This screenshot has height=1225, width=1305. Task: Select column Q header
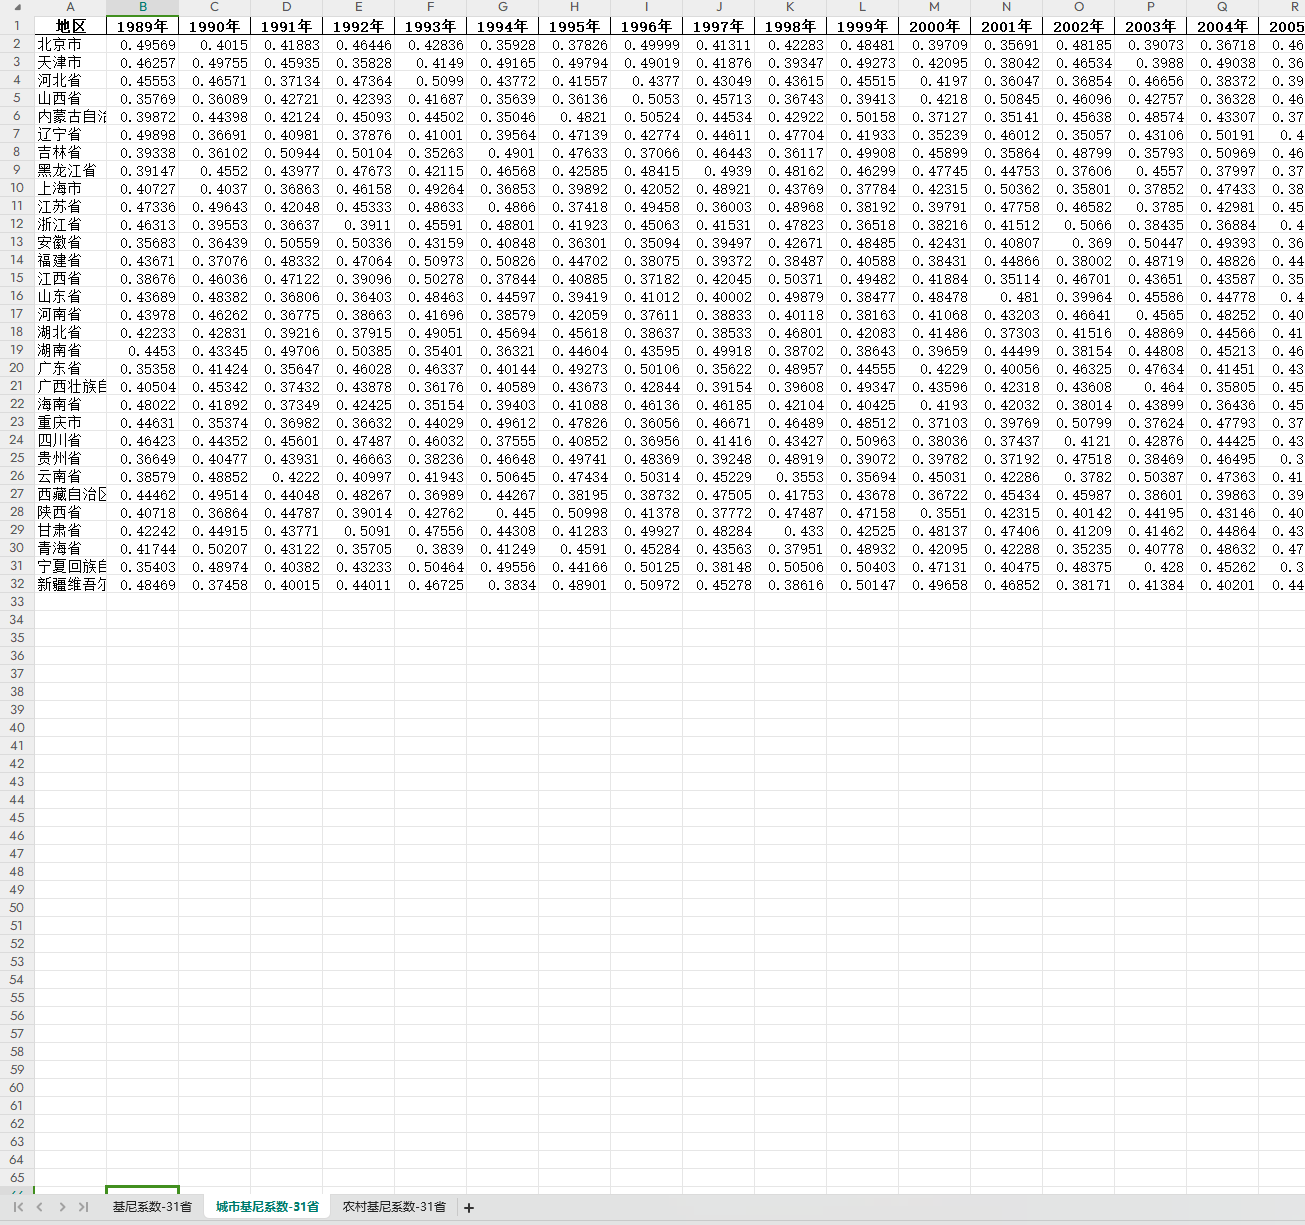pos(1222,7)
